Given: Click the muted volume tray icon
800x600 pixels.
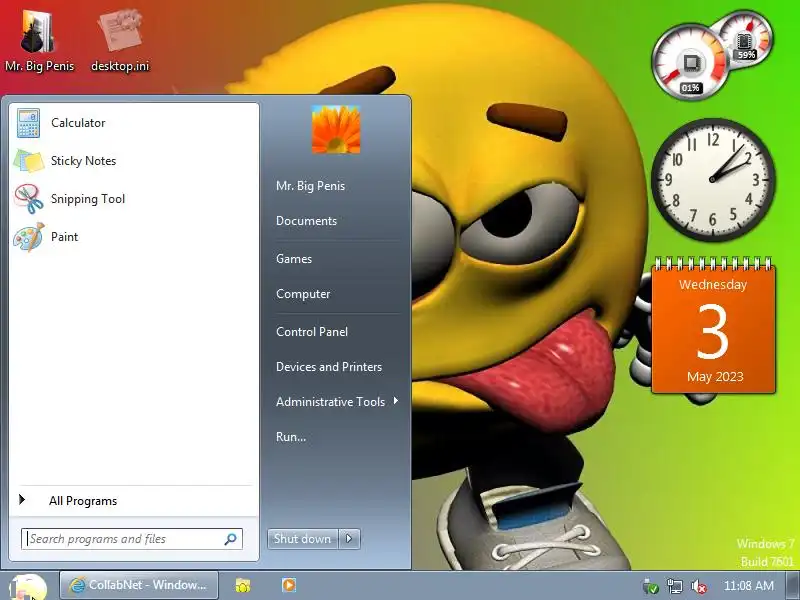Looking at the screenshot, I should (698, 586).
